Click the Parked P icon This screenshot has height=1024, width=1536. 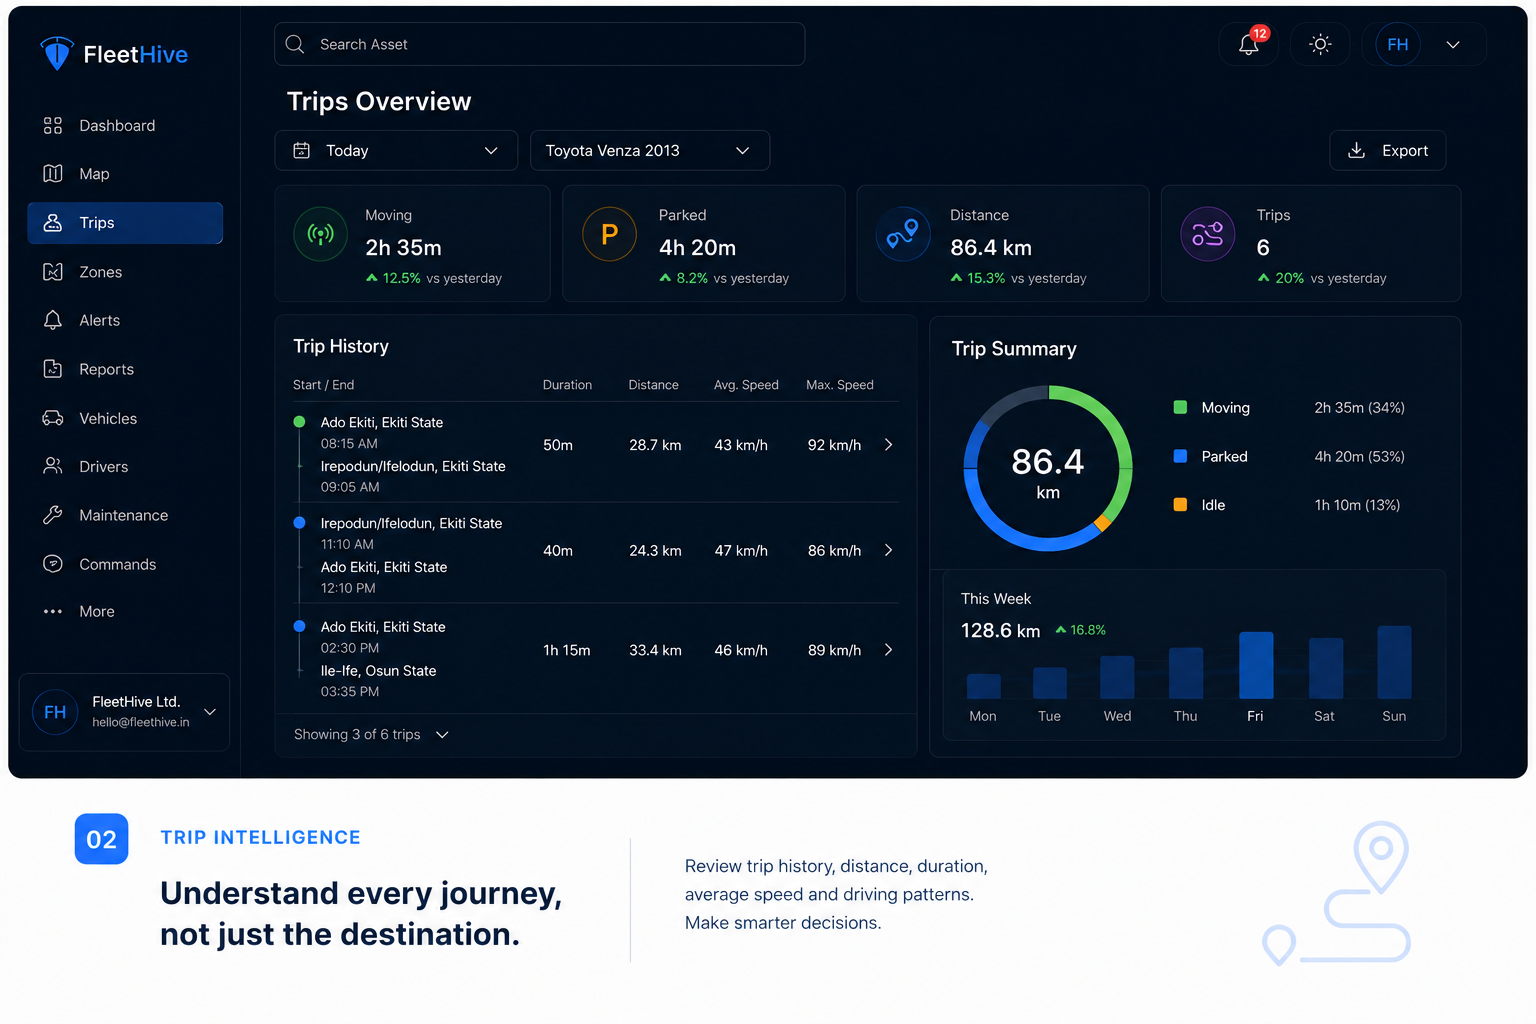(609, 234)
